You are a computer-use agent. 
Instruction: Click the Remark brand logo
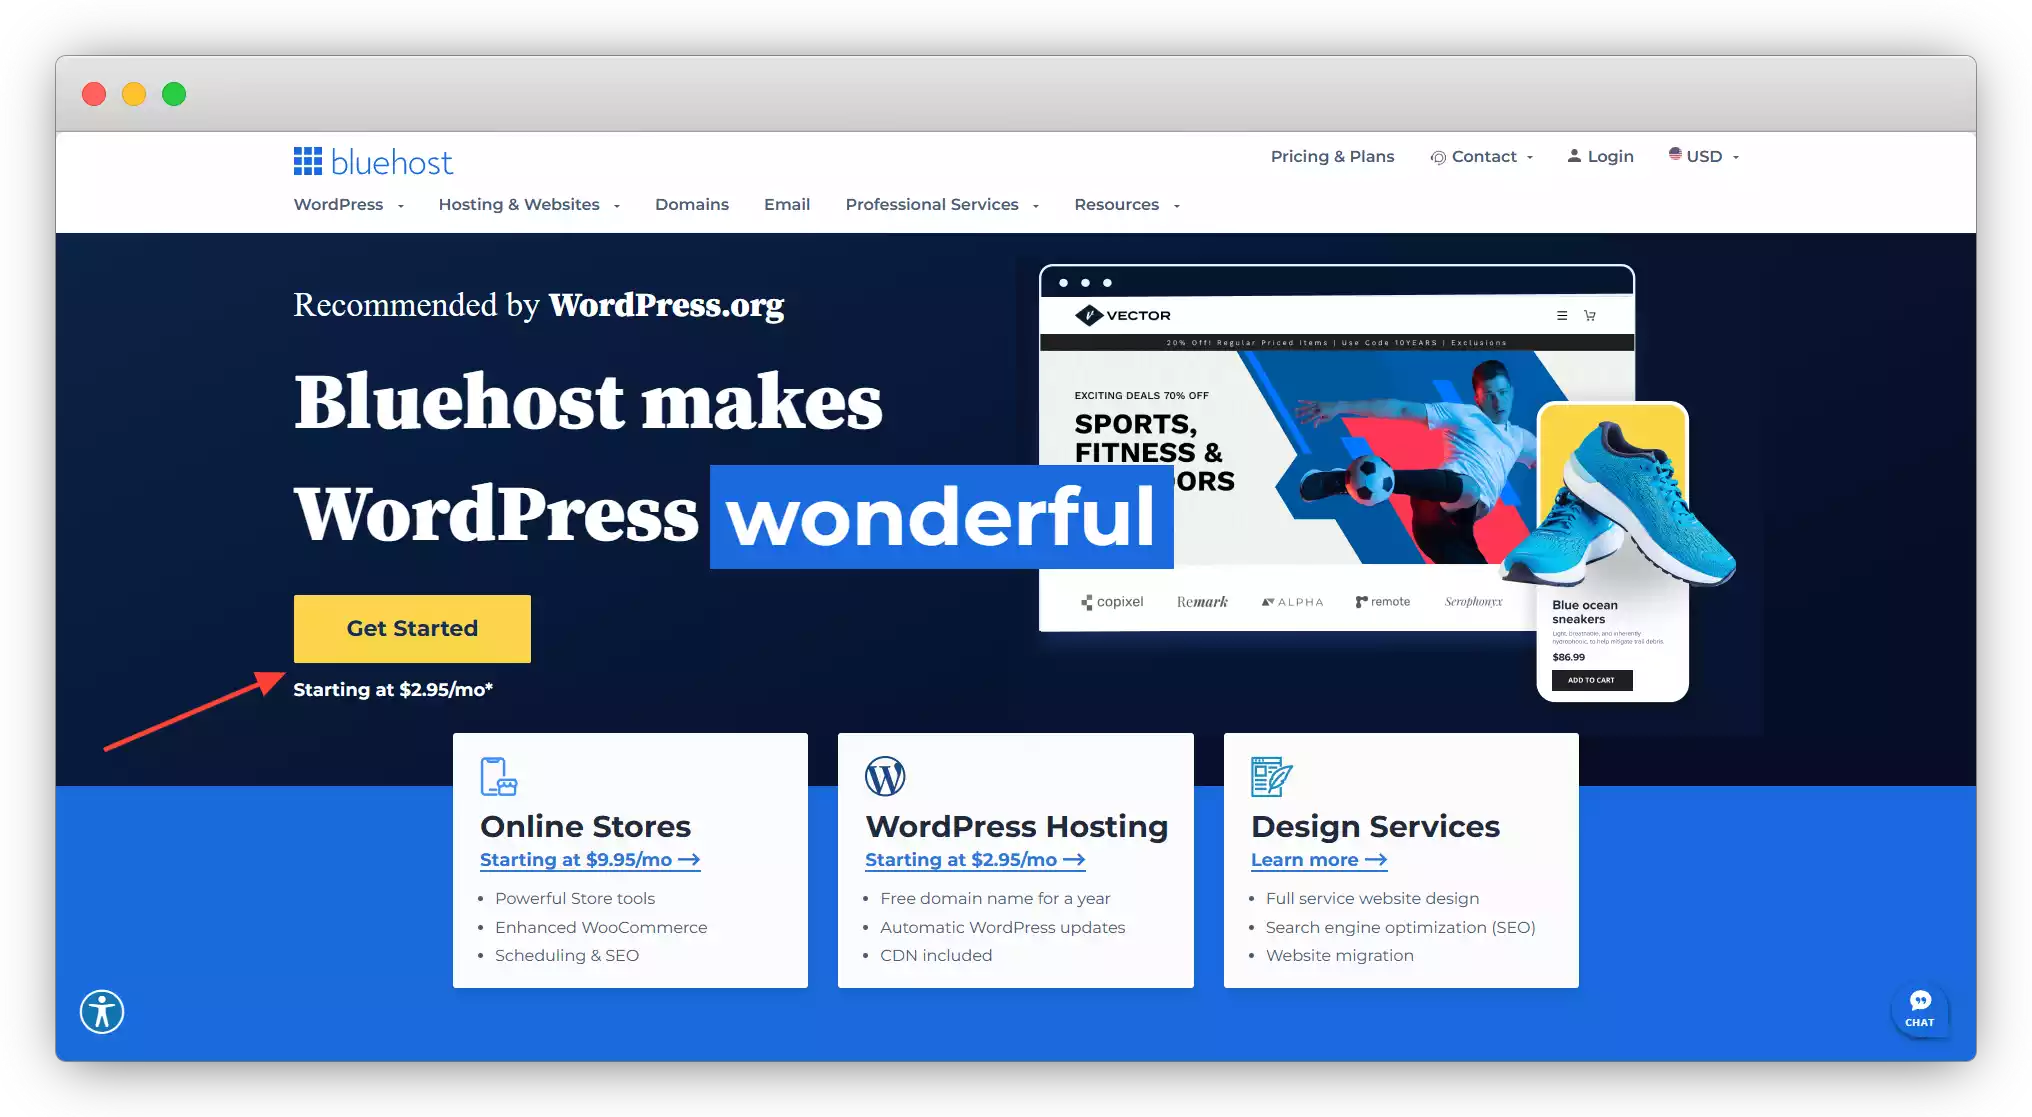pos(1202,602)
